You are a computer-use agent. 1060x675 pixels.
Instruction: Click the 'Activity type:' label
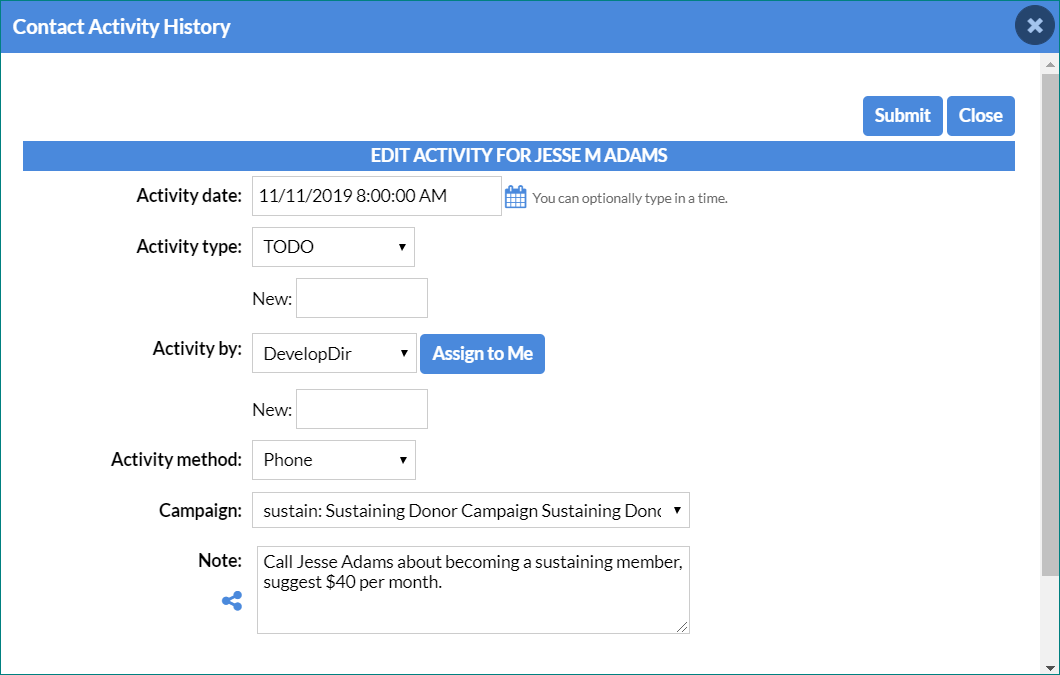point(189,246)
